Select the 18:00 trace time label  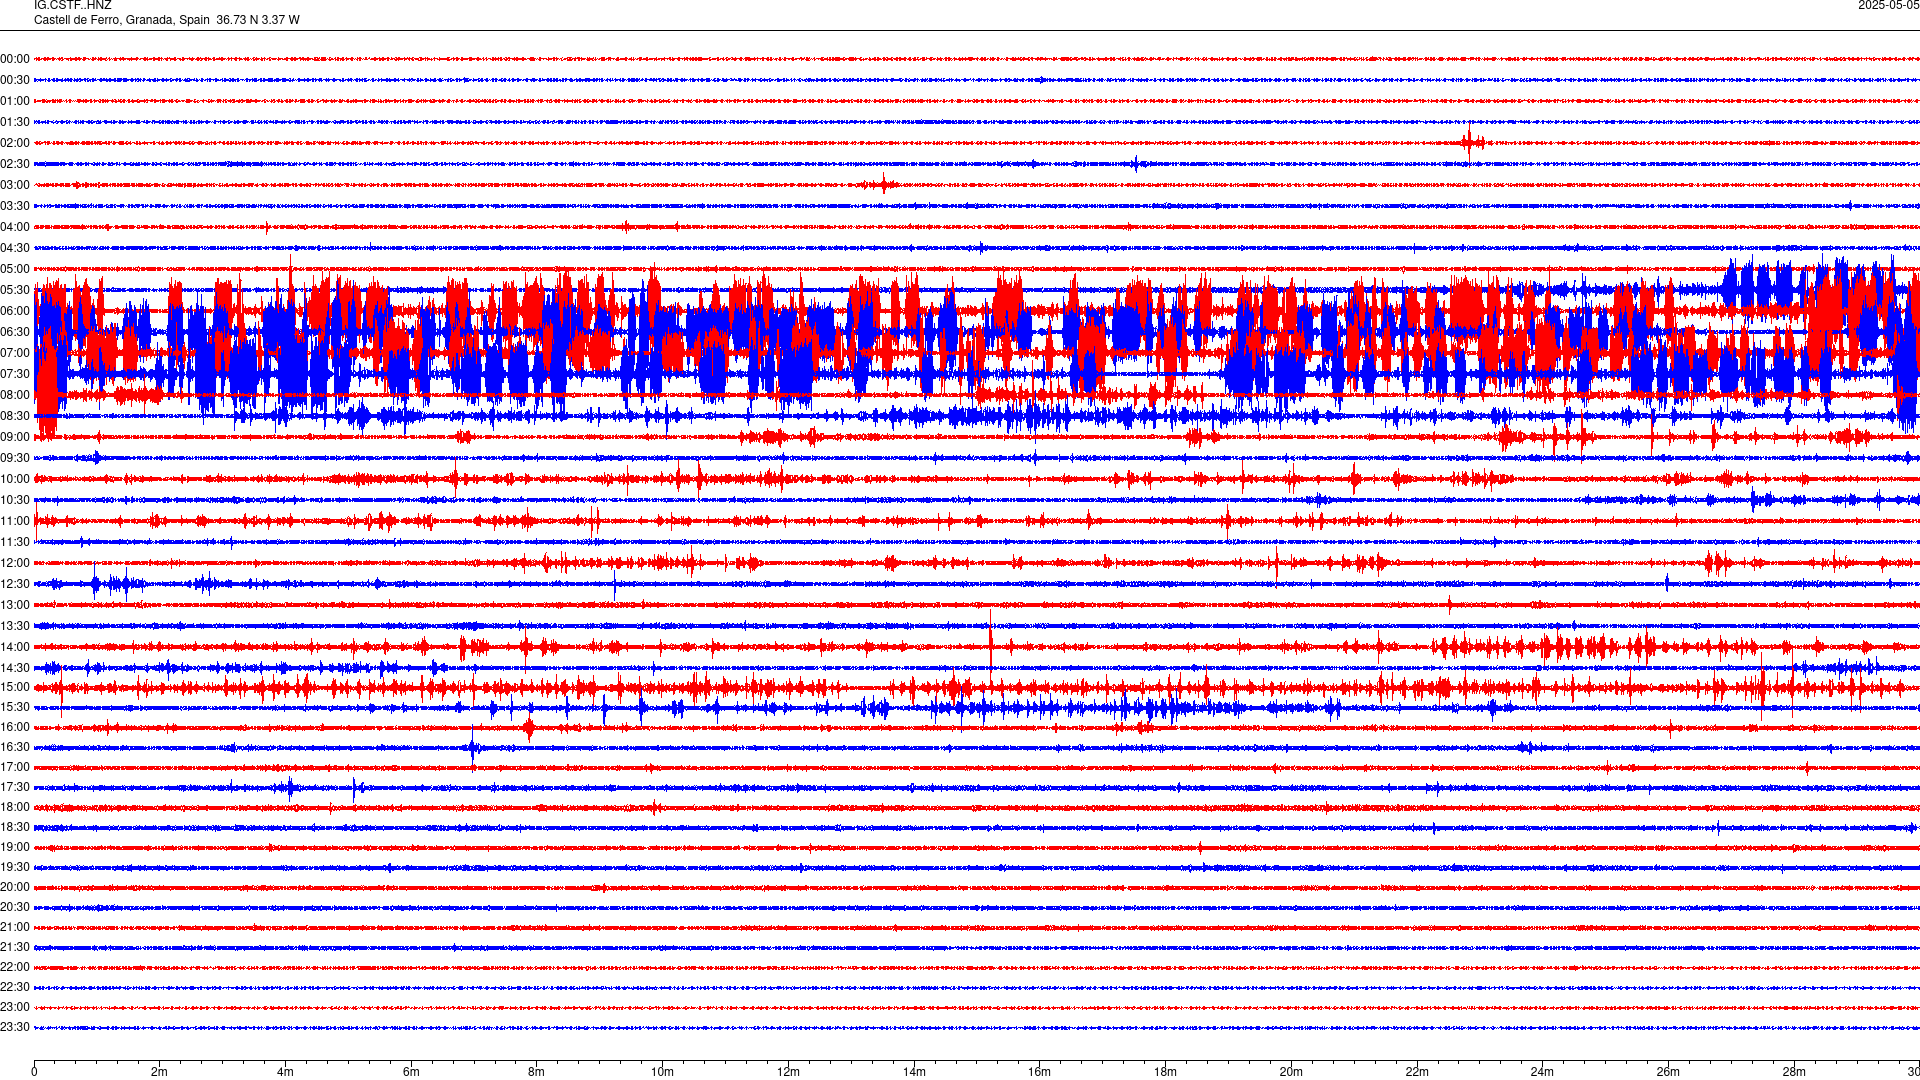tap(15, 807)
